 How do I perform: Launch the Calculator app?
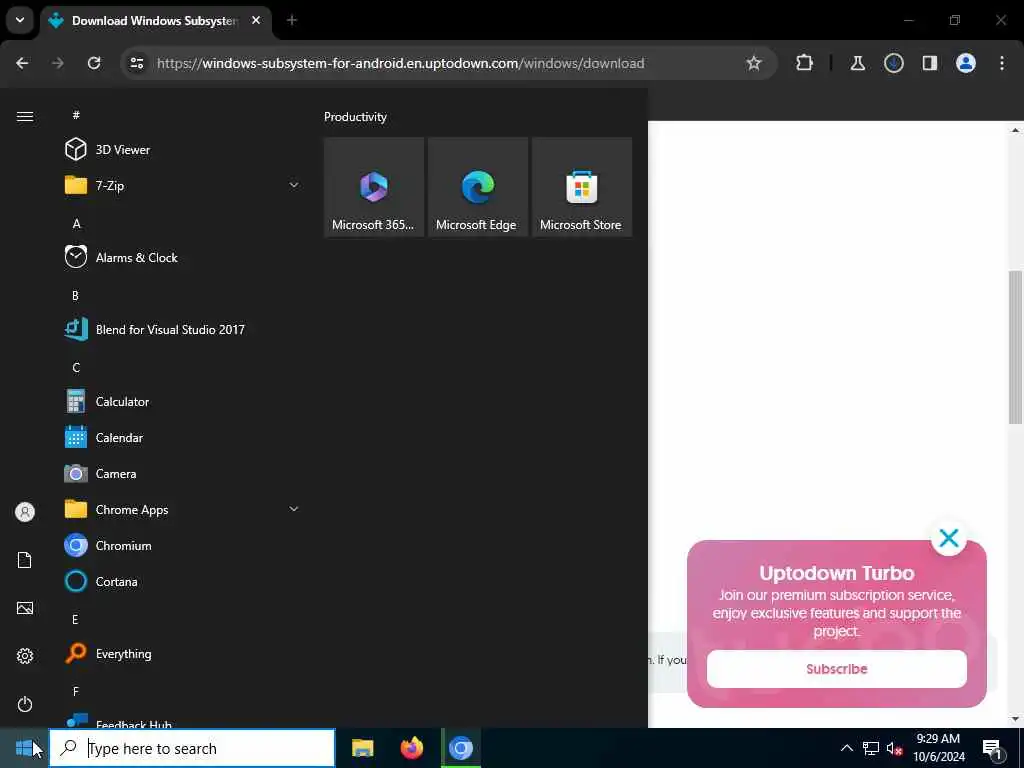(x=183, y=402)
